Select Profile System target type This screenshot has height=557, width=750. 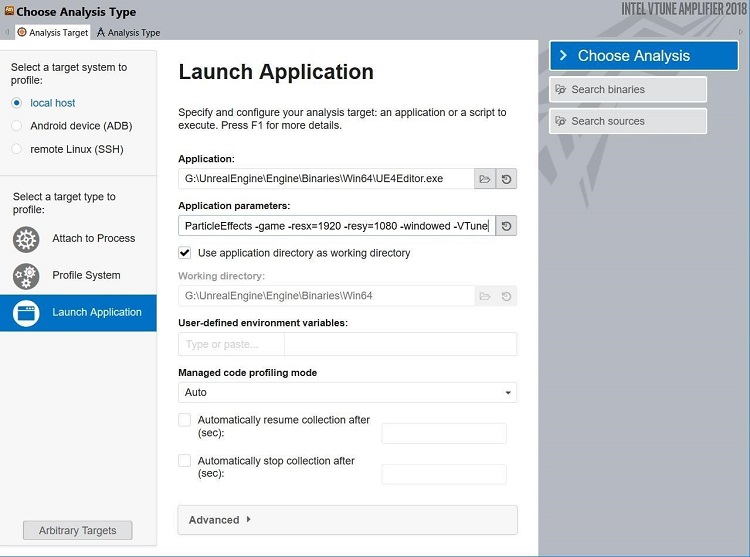pyautogui.click(x=78, y=276)
